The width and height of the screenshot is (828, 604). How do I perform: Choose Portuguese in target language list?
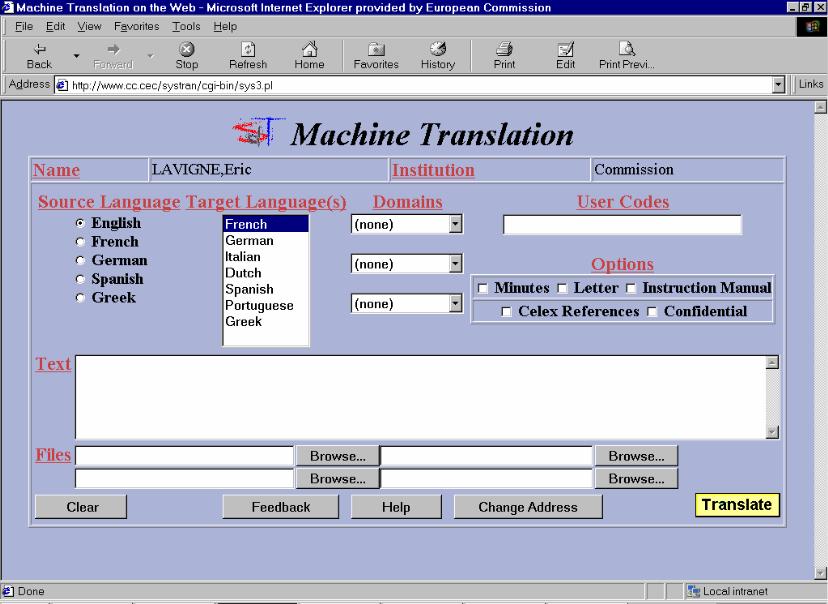(x=266, y=306)
